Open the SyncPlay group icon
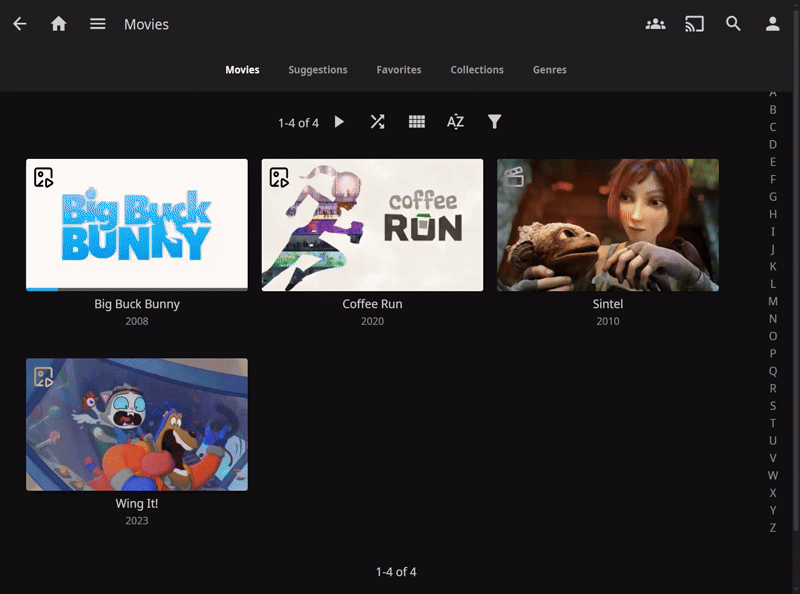 (655, 23)
